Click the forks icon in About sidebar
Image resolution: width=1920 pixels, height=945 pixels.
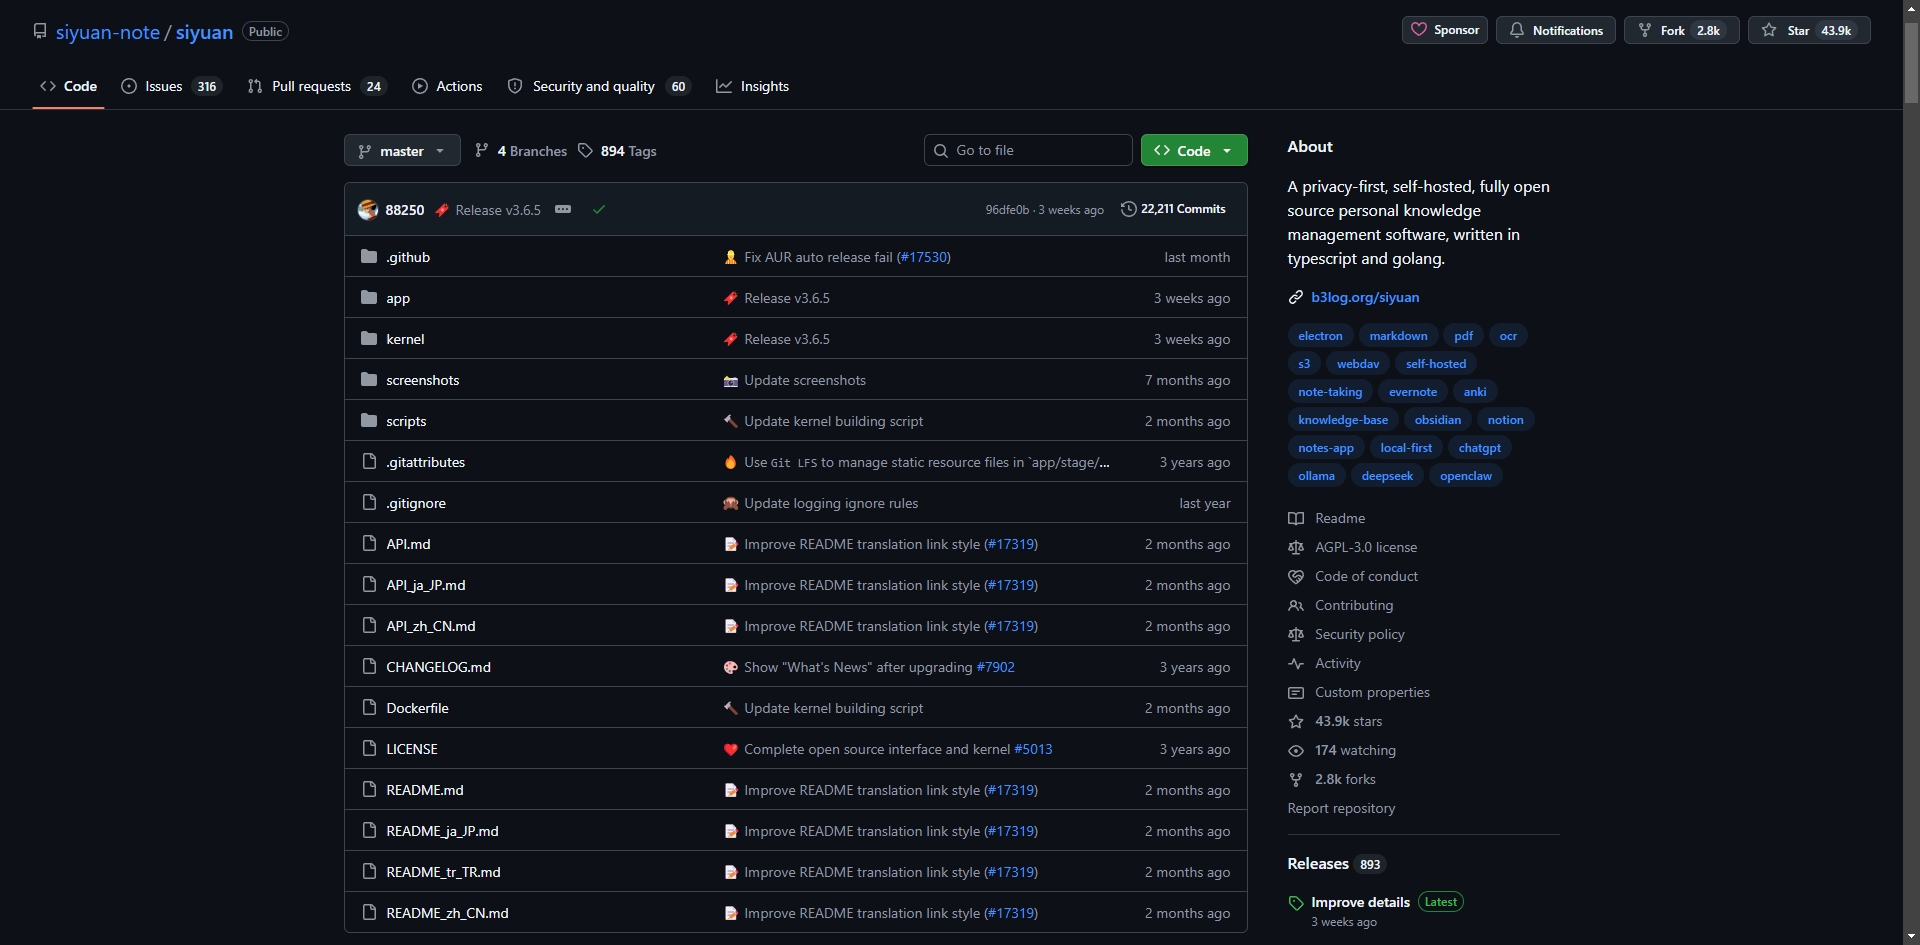[x=1296, y=780]
